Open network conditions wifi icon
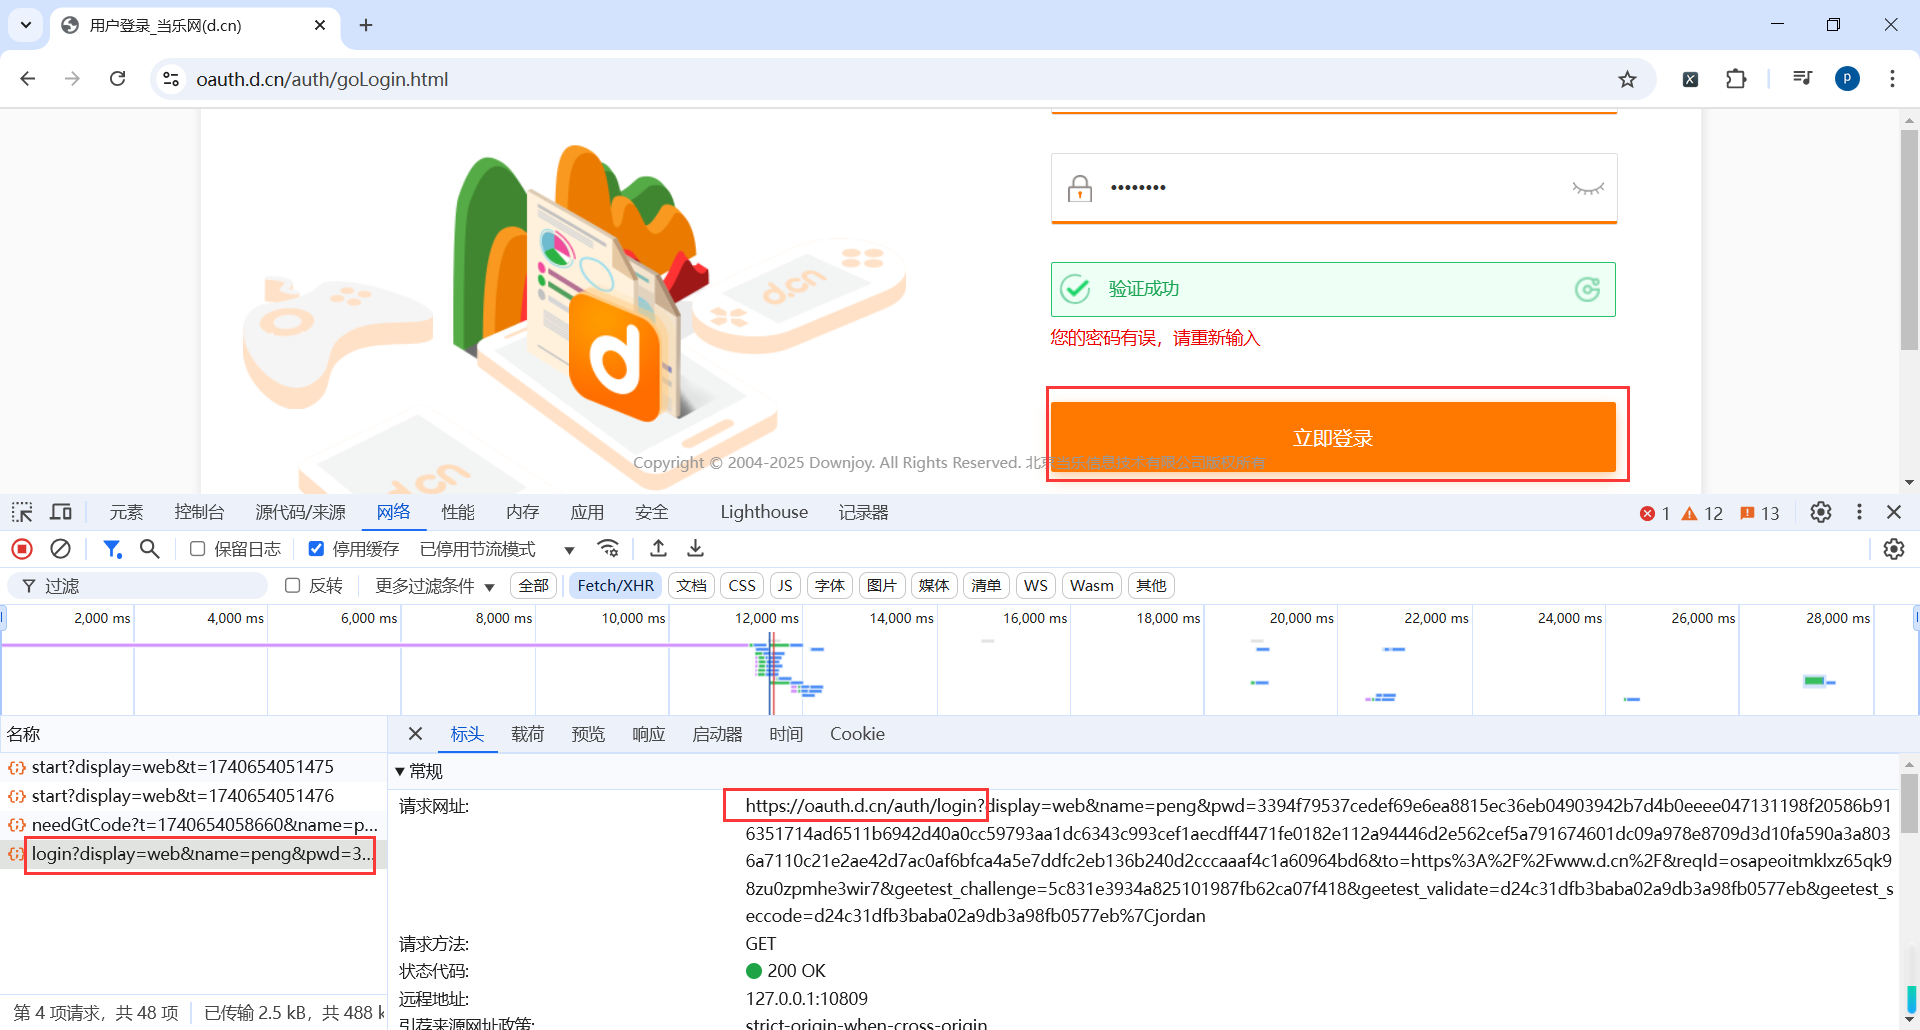The image size is (1920, 1030). pyautogui.click(x=607, y=548)
